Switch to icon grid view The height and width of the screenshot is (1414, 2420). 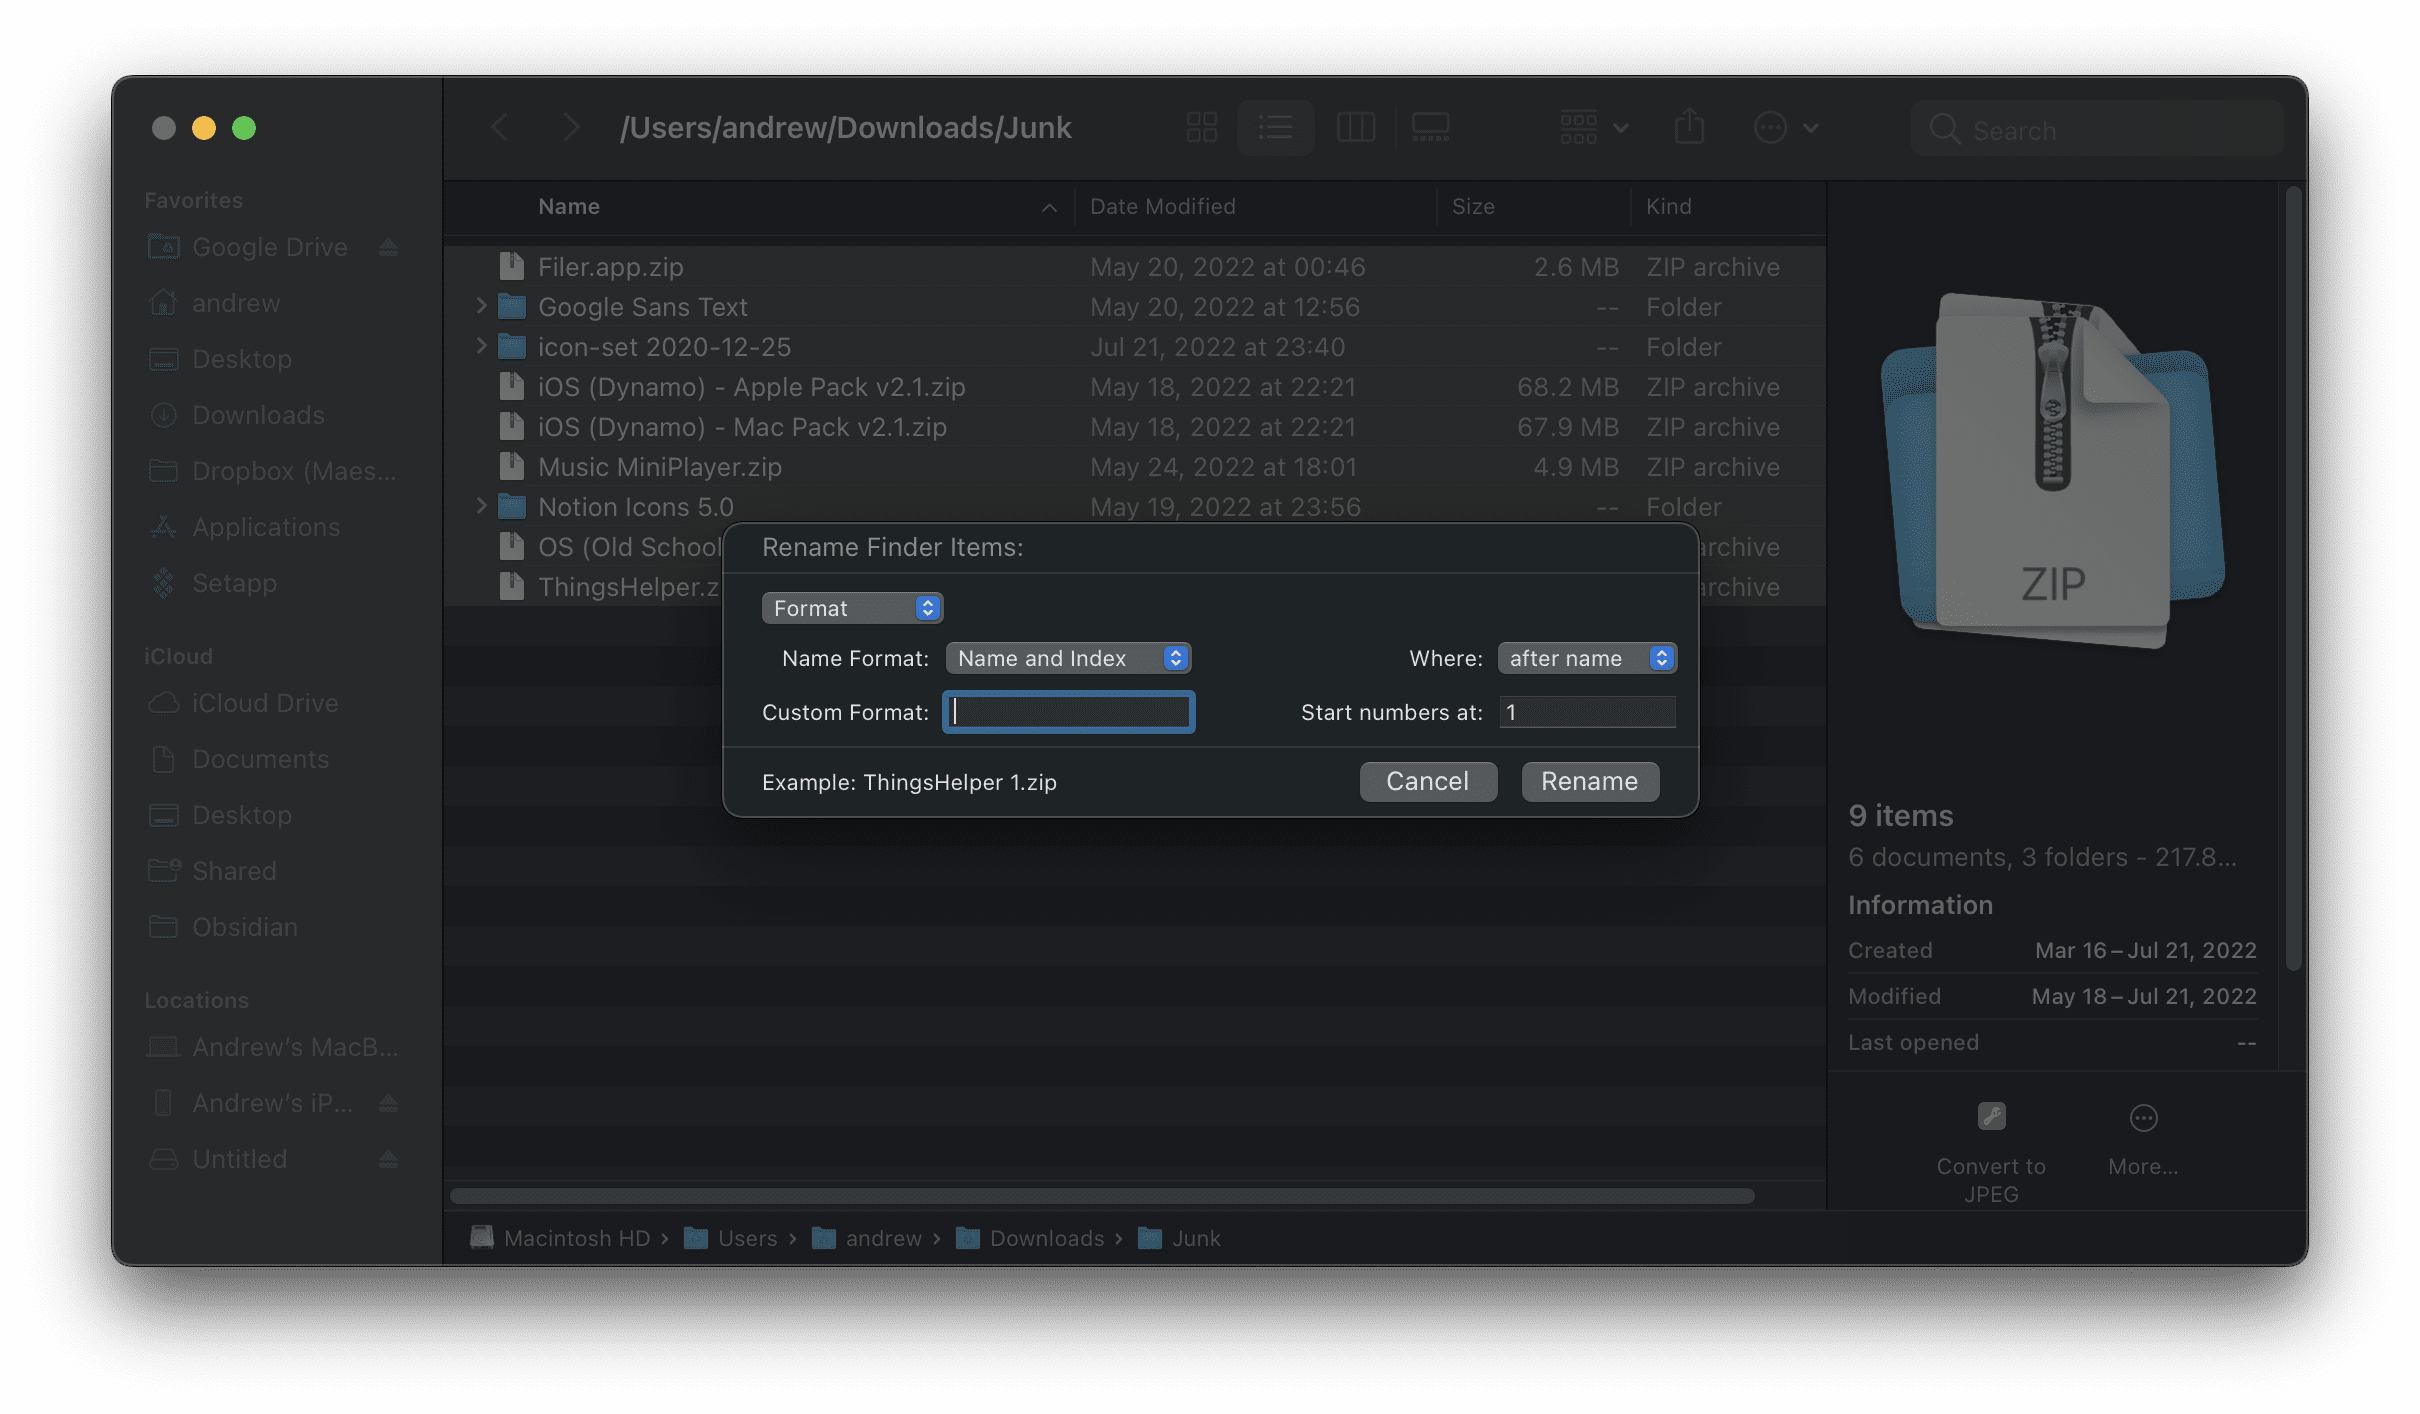[1201, 128]
